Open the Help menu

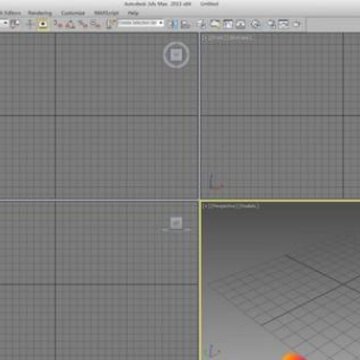coord(133,13)
